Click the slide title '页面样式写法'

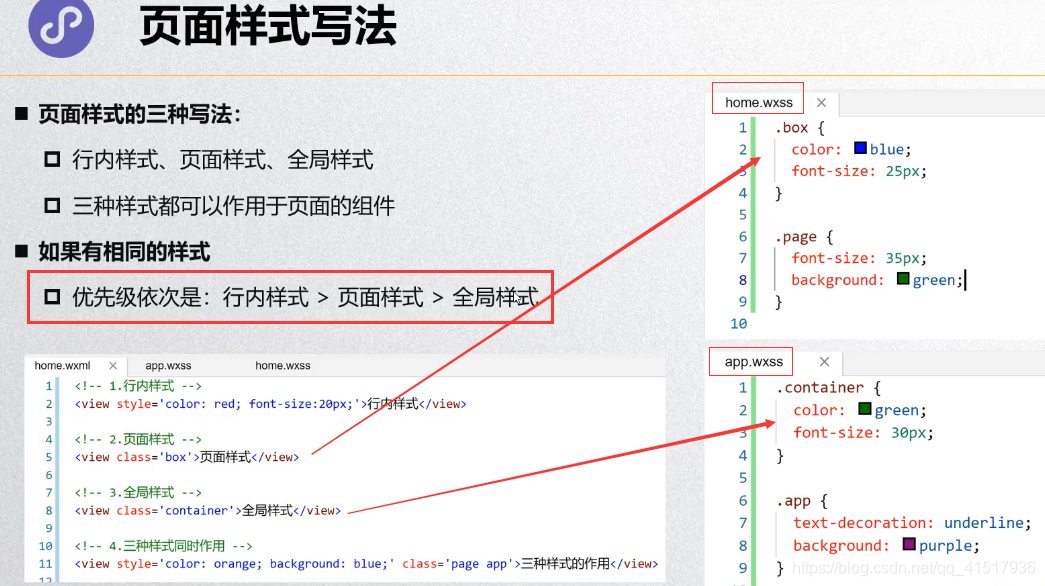[x=268, y=27]
